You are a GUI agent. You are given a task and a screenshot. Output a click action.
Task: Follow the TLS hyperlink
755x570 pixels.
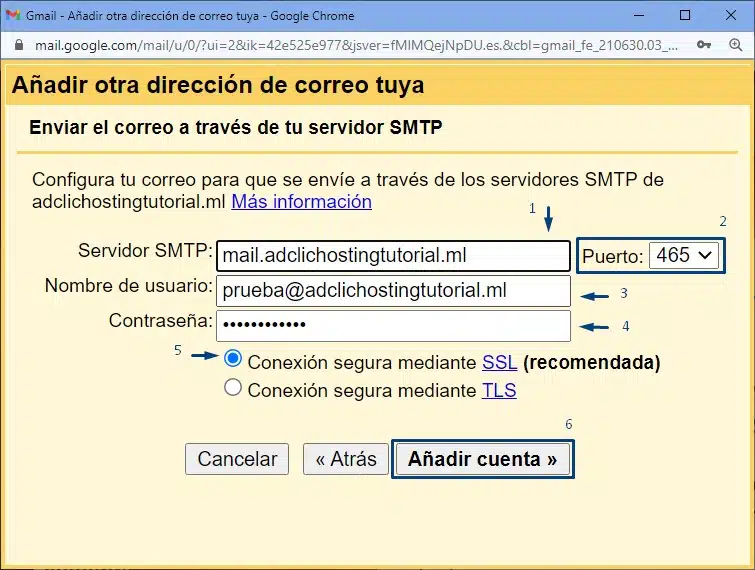point(499,390)
